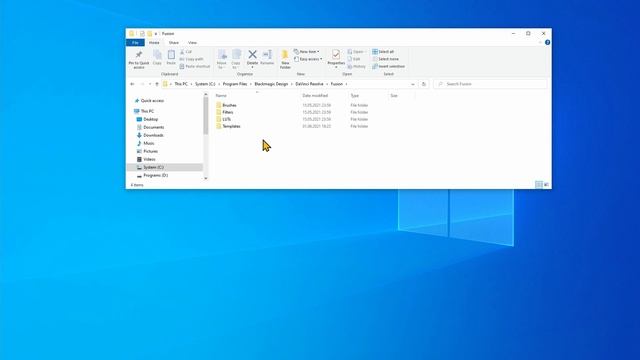Select the Templates folder

point(231,126)
